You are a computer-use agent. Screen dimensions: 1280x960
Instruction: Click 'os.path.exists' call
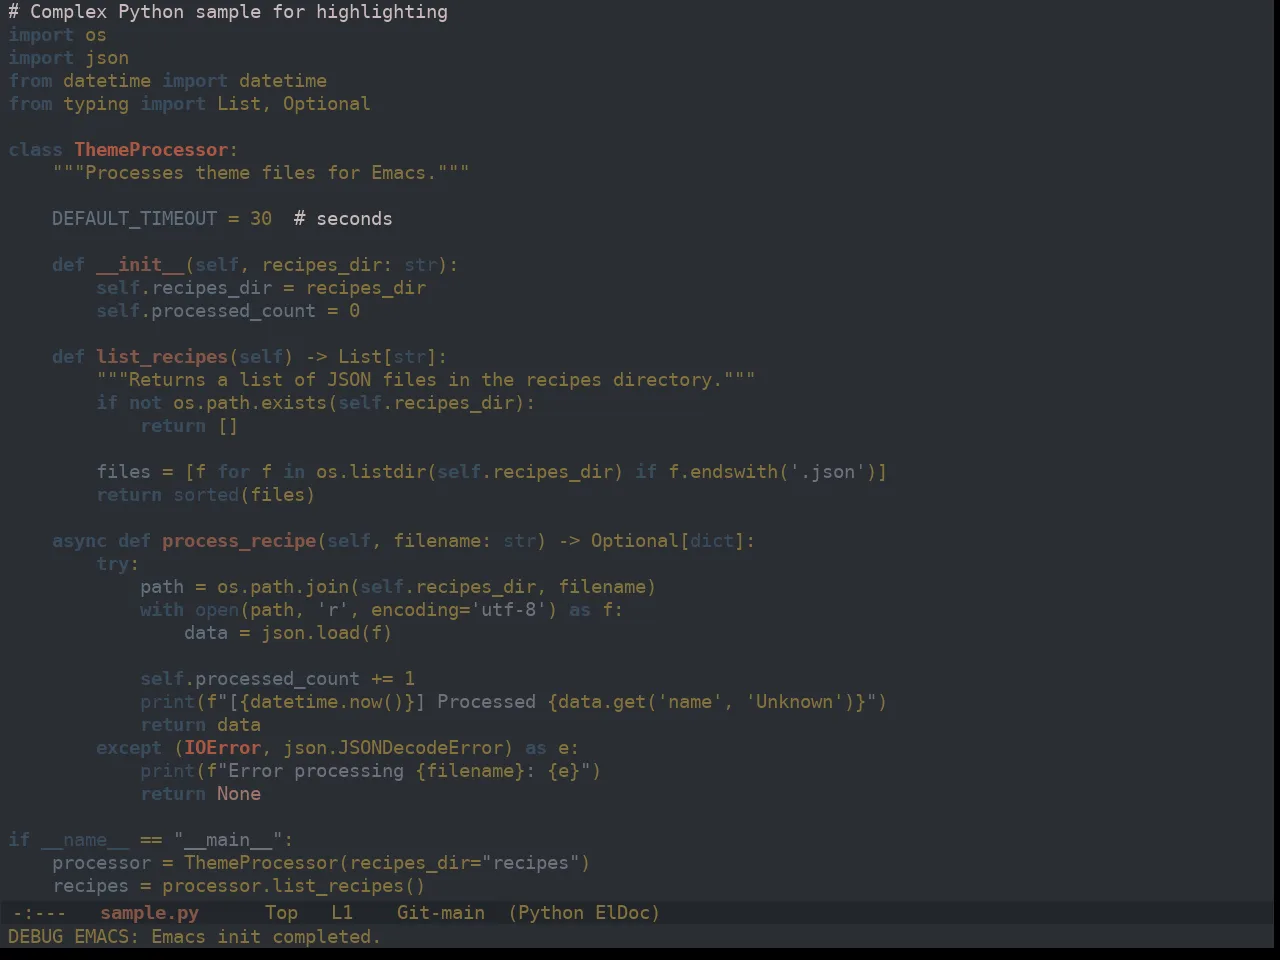click(x=250, y=403)
